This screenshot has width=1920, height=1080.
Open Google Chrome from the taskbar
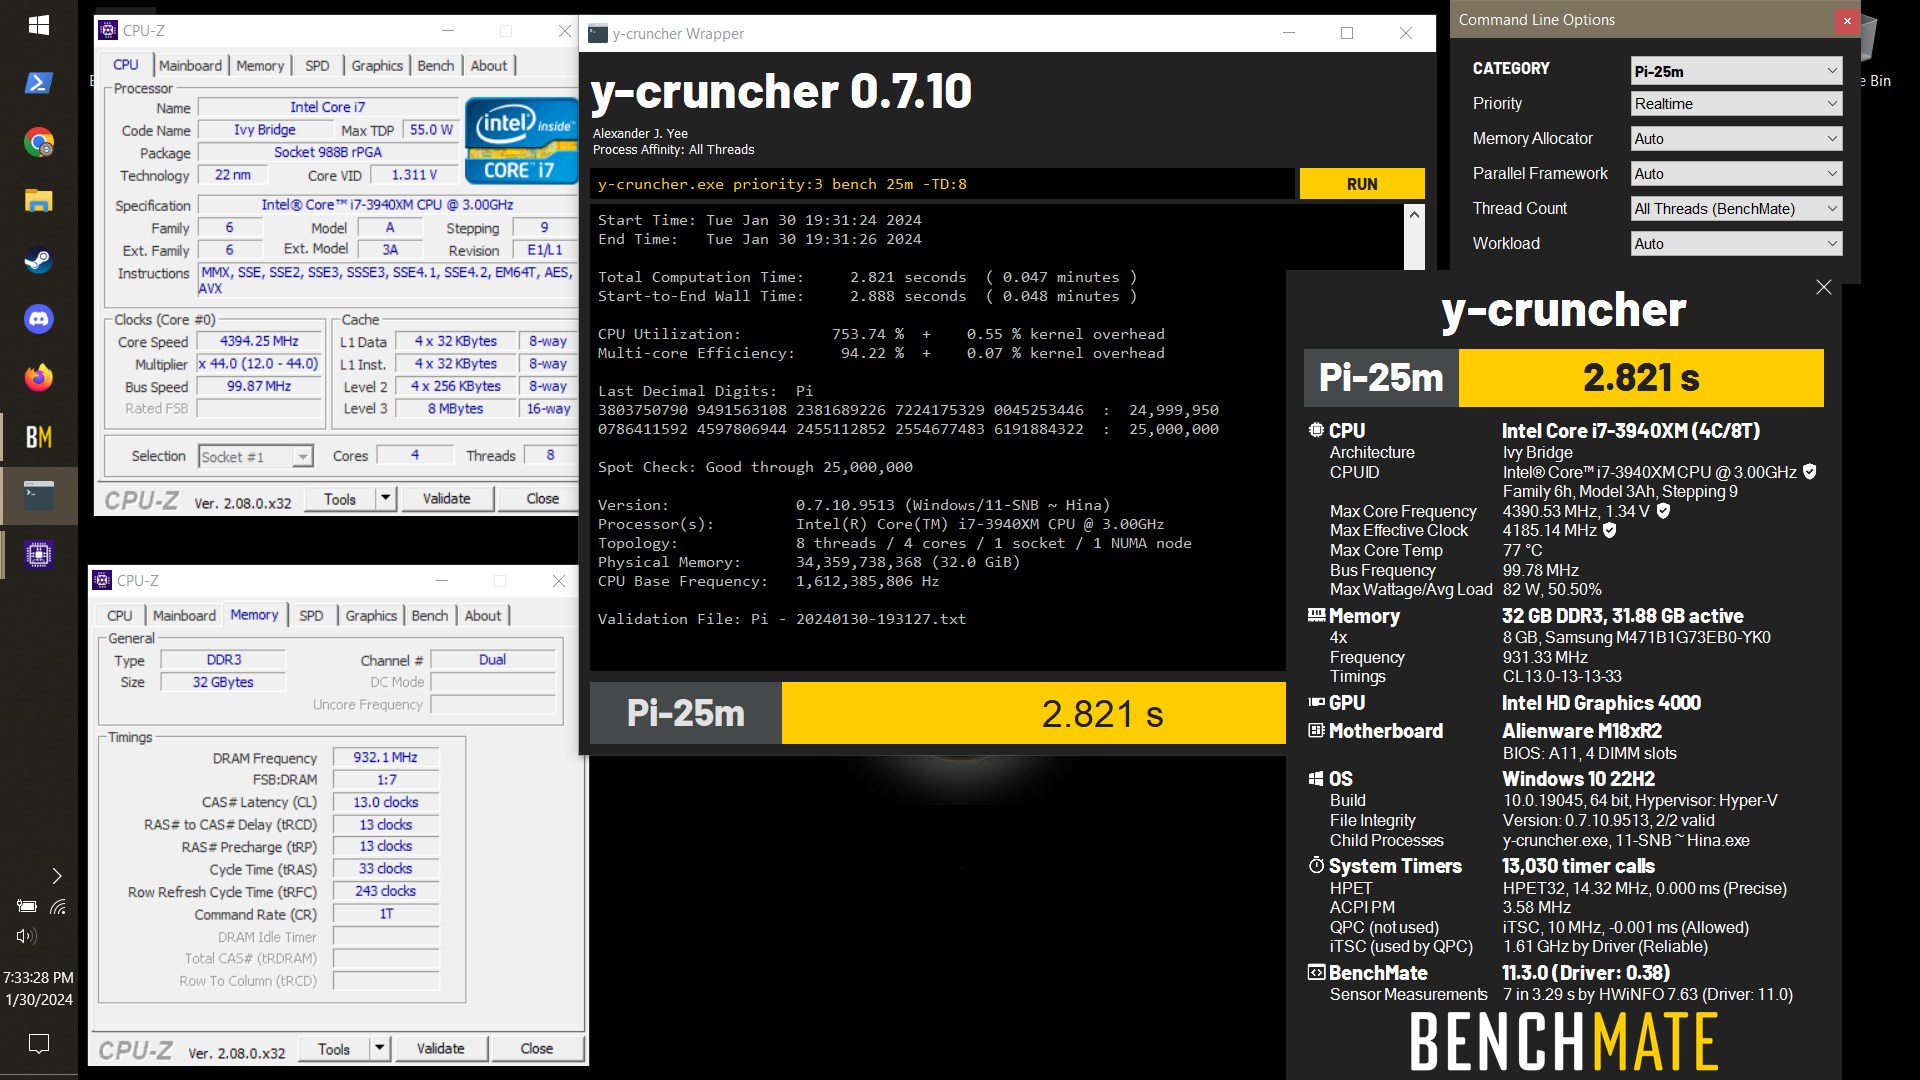pyautogui.click(x=39, y=142)
